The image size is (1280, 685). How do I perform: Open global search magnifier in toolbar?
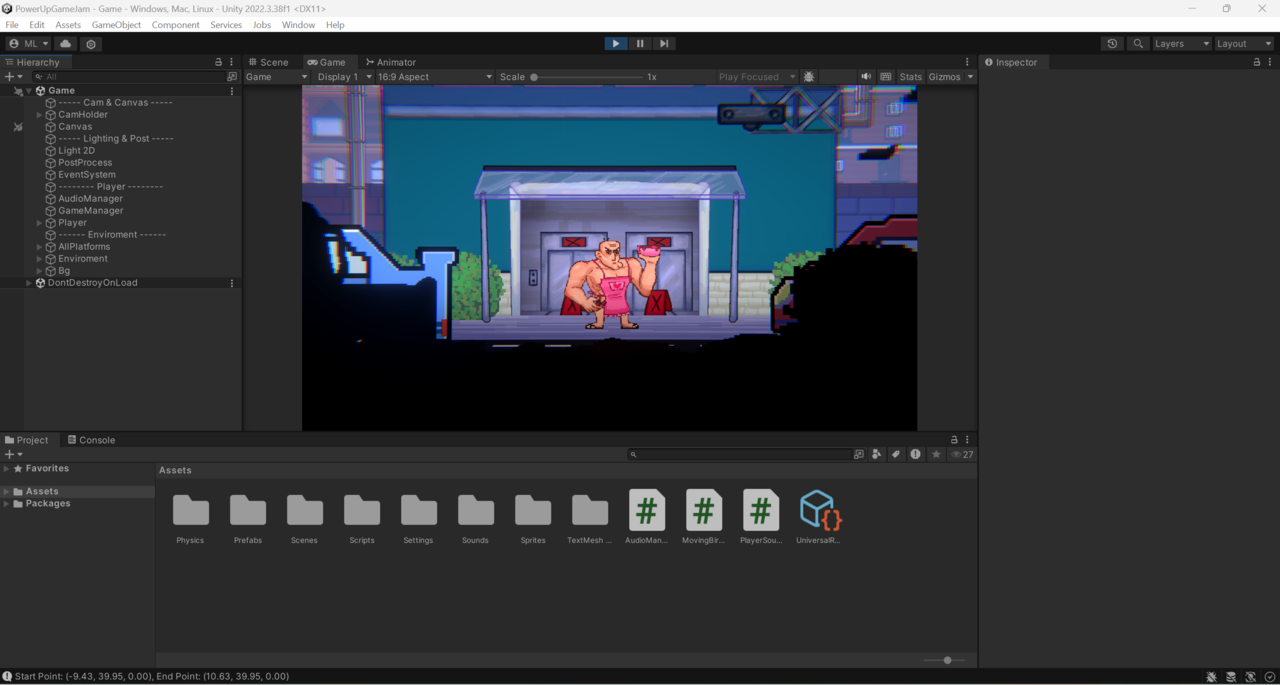pos(1138,44)
